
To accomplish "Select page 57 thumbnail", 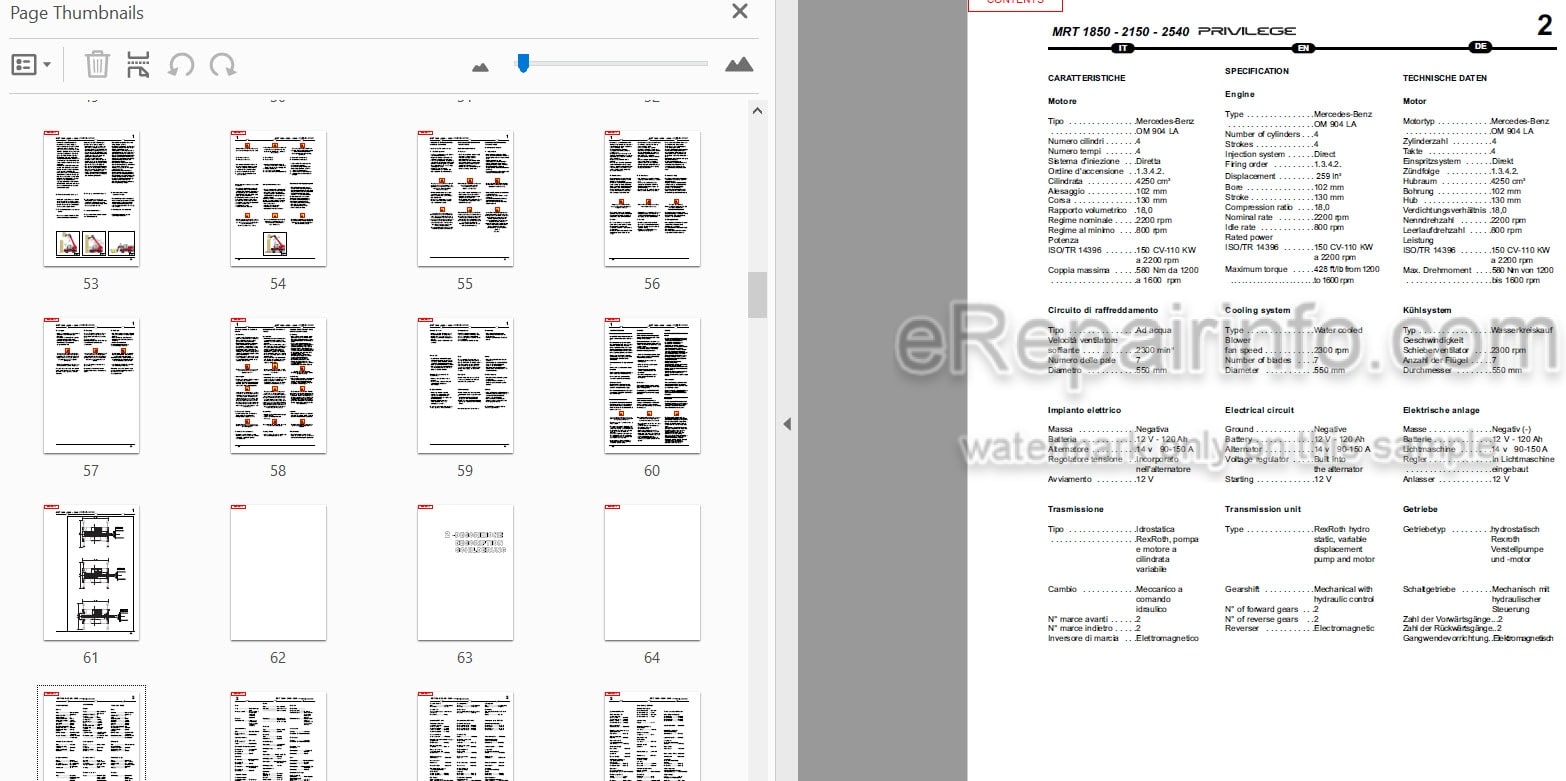I will (x=91, y=385).
